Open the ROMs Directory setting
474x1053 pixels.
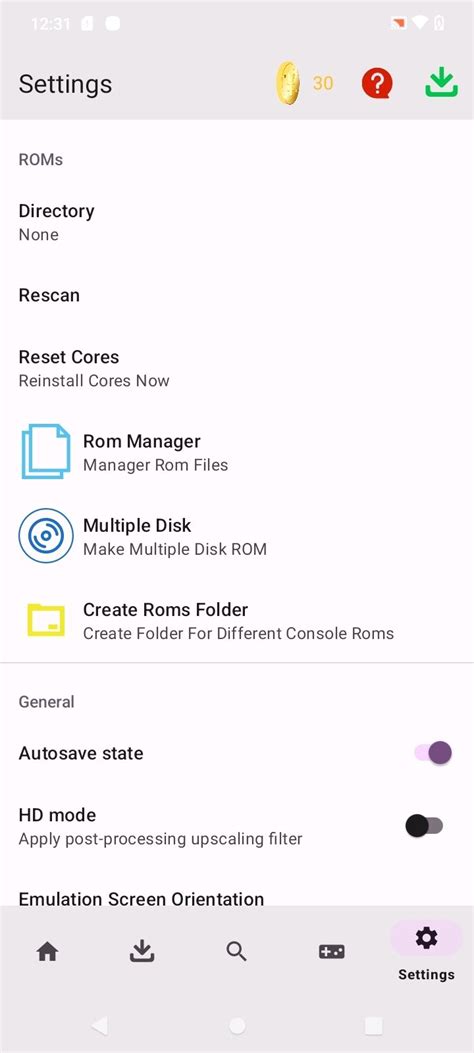(x=237, y=222)
